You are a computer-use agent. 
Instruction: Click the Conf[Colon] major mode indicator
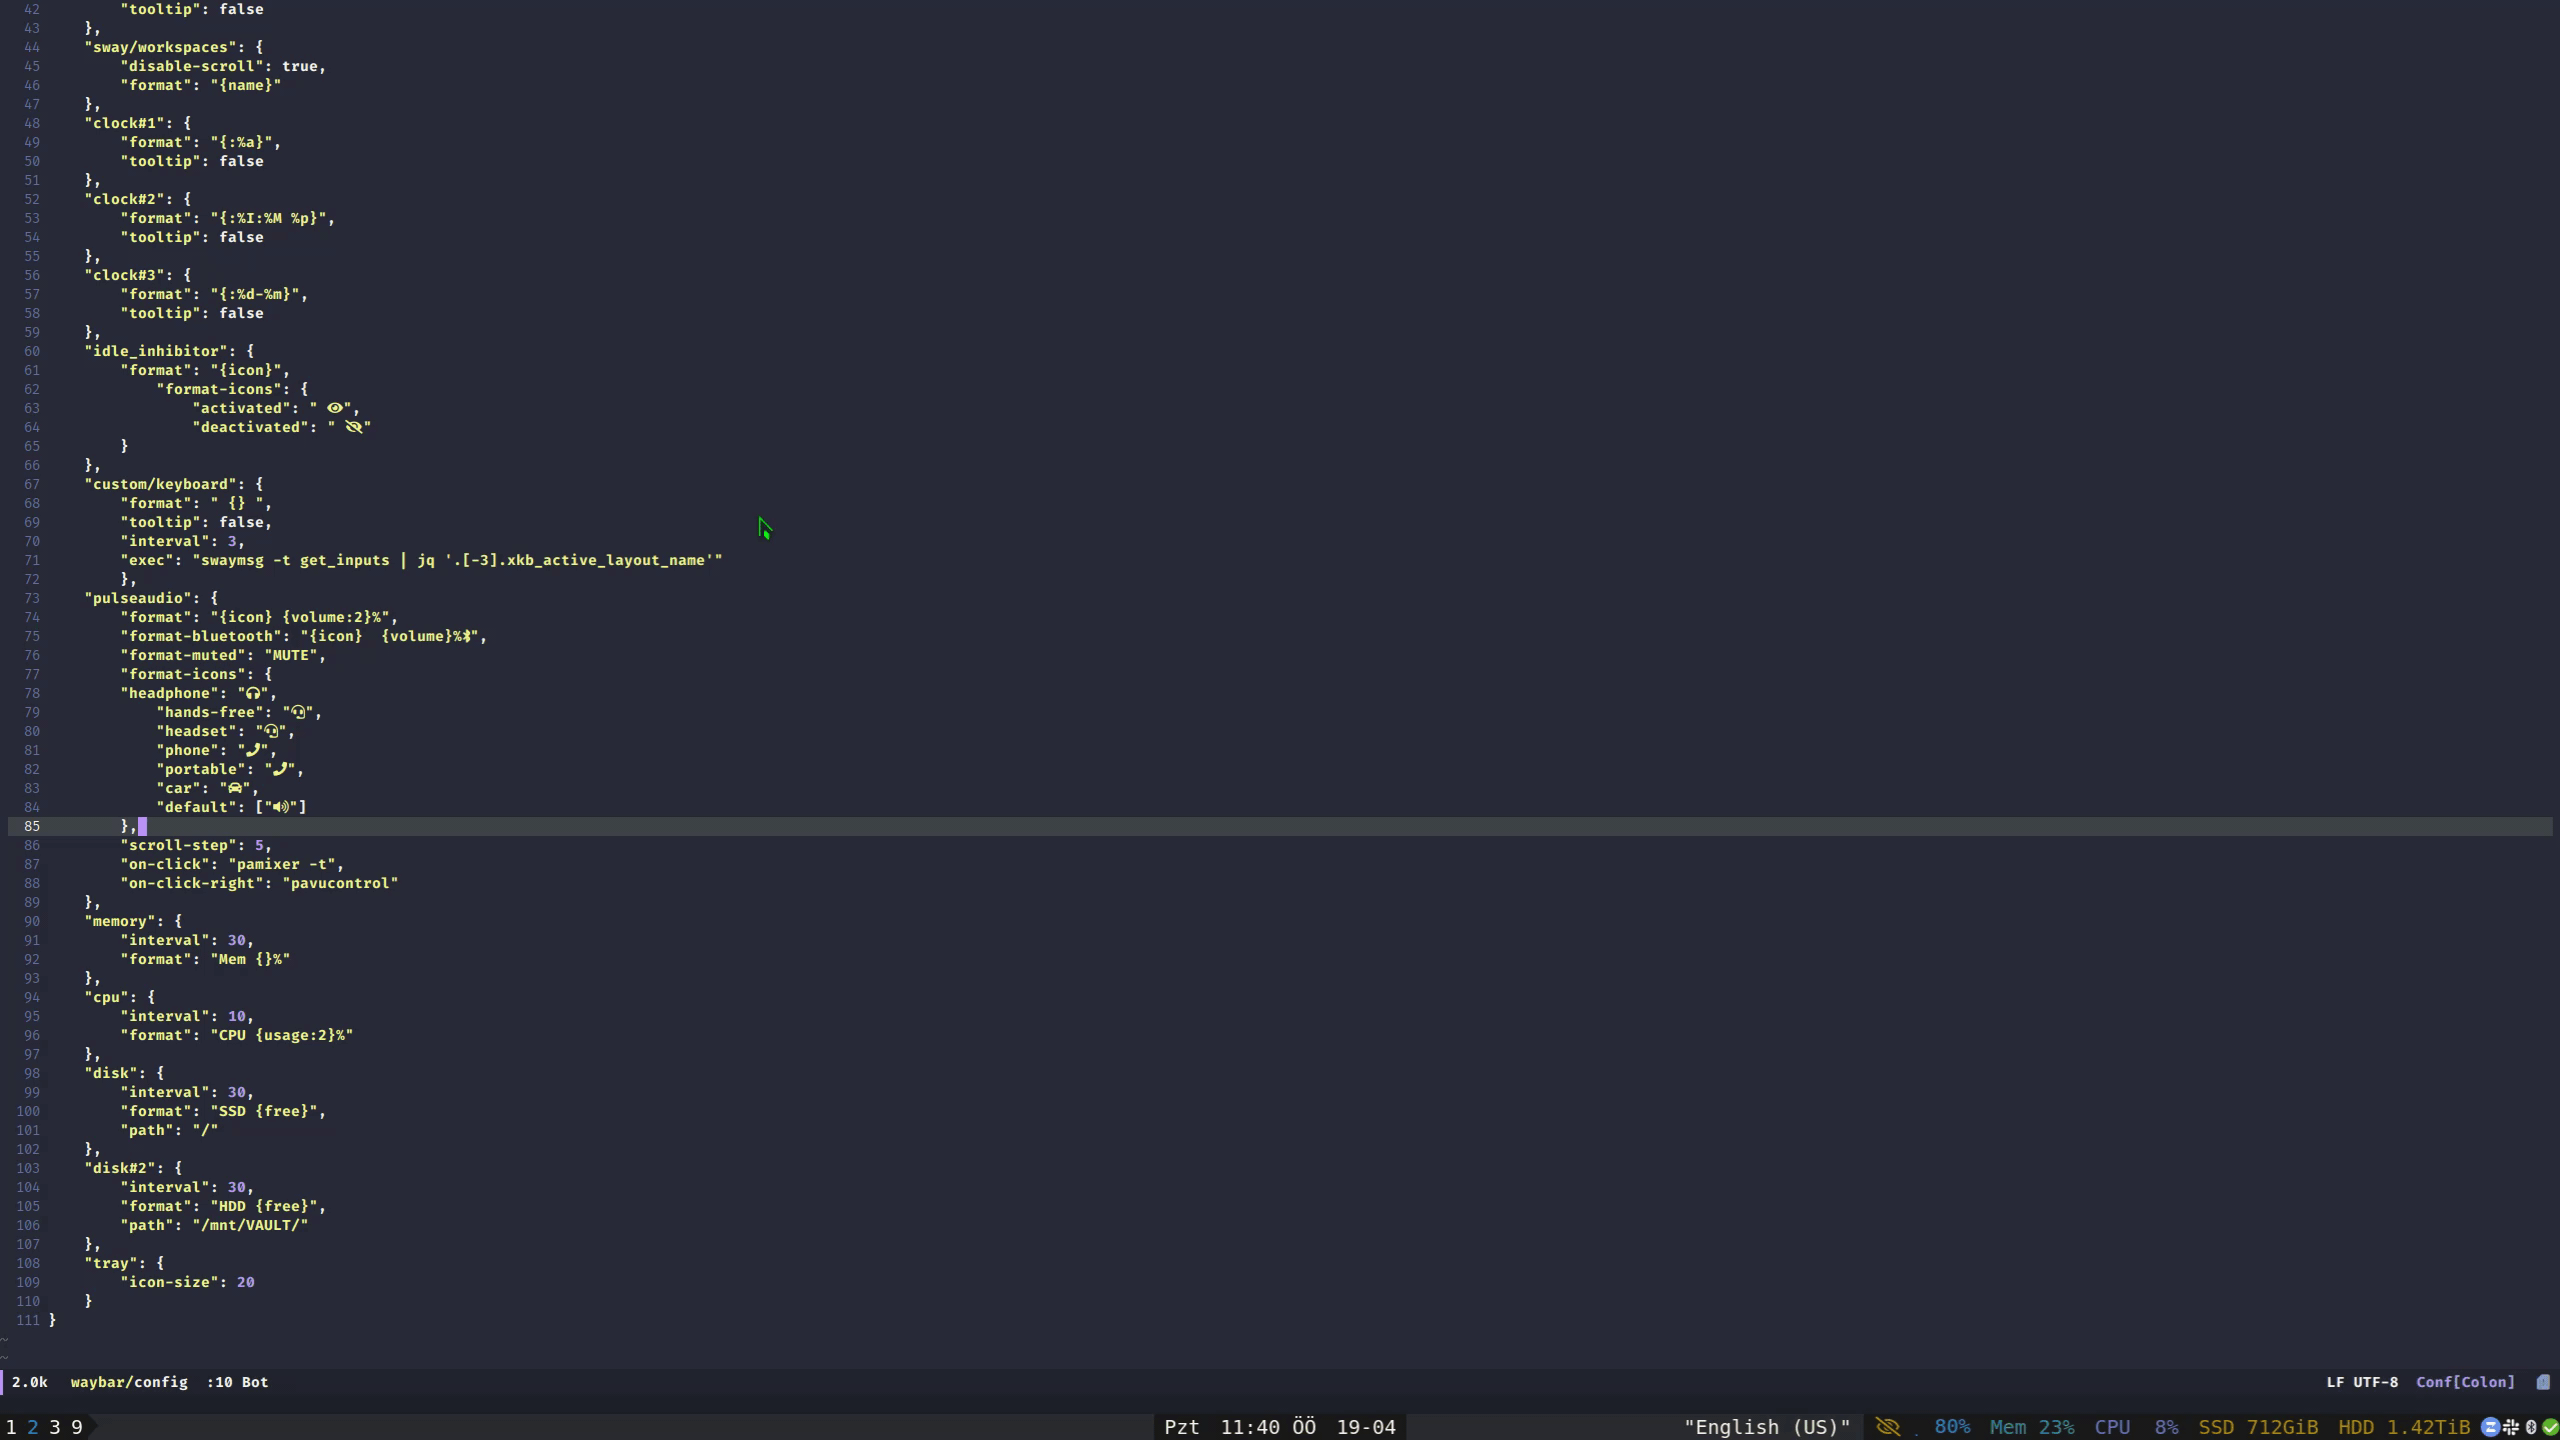pyautogui.click(x=2465, y=1382)
